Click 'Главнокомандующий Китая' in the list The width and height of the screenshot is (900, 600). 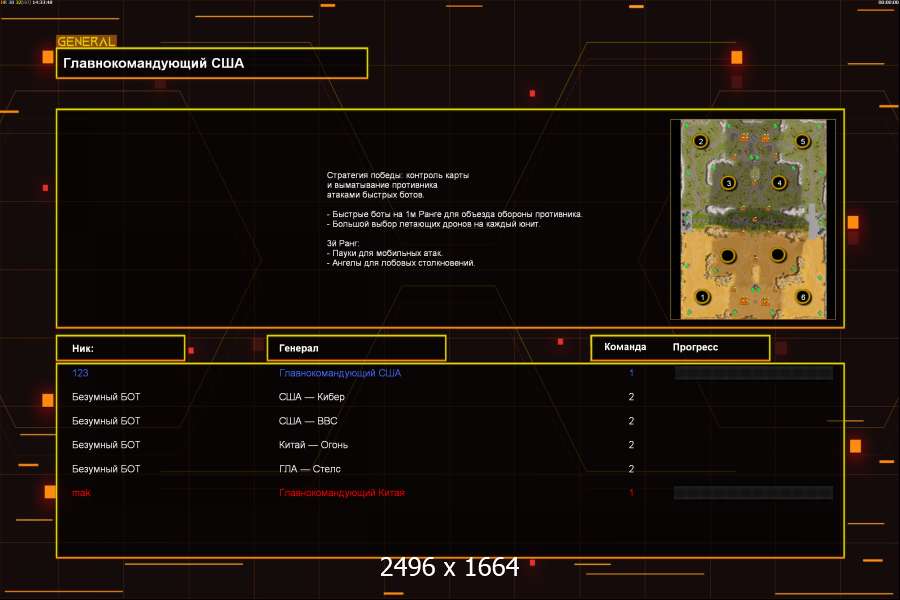point(342,493)
